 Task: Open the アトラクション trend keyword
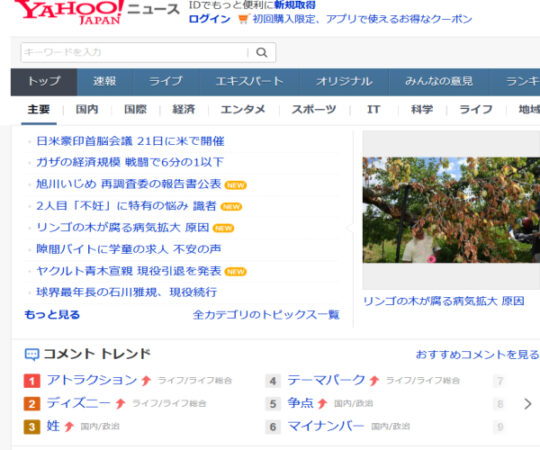click(92, 380)
